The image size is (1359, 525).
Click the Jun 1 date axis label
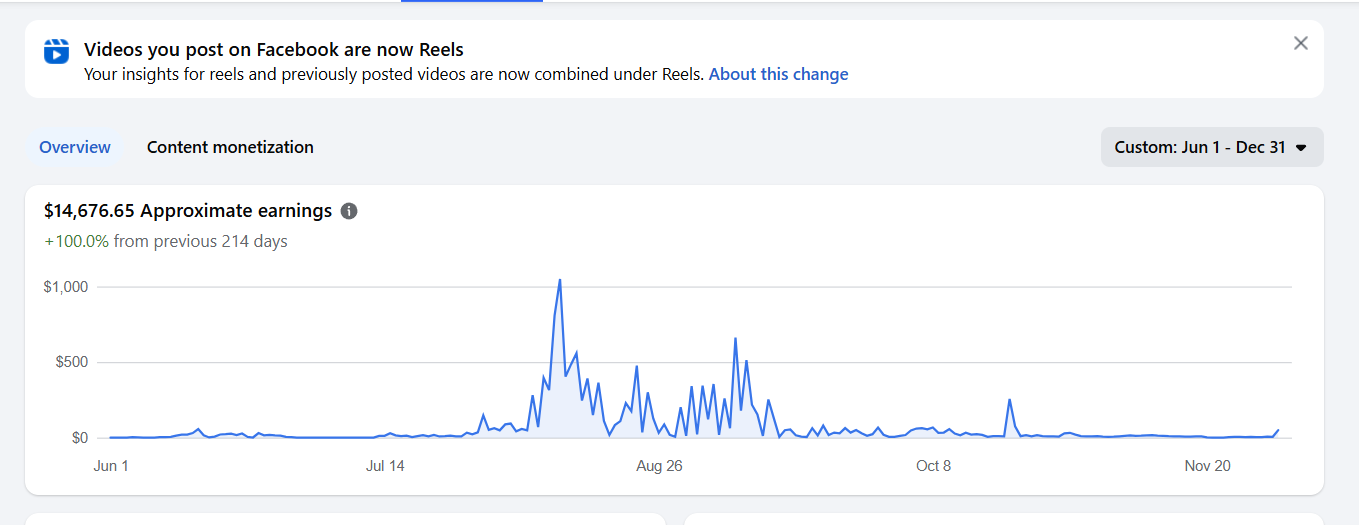[x=111, y=466]
